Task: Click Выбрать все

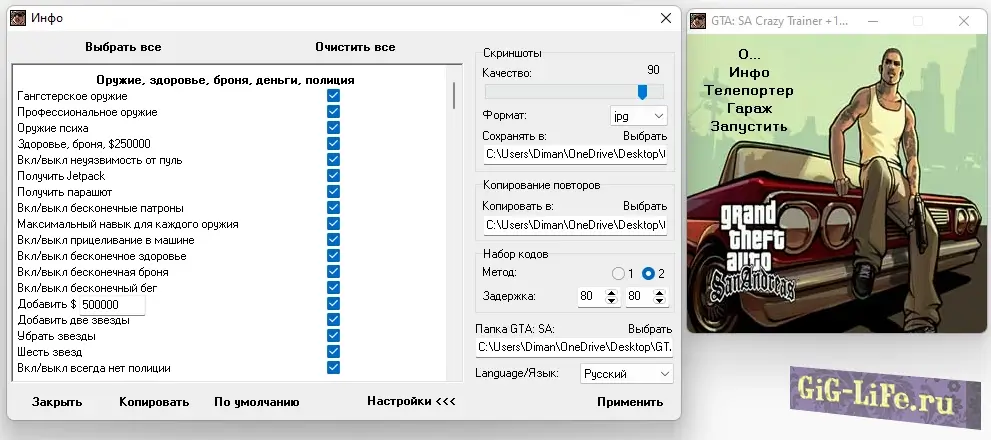Action: [123, 47]
